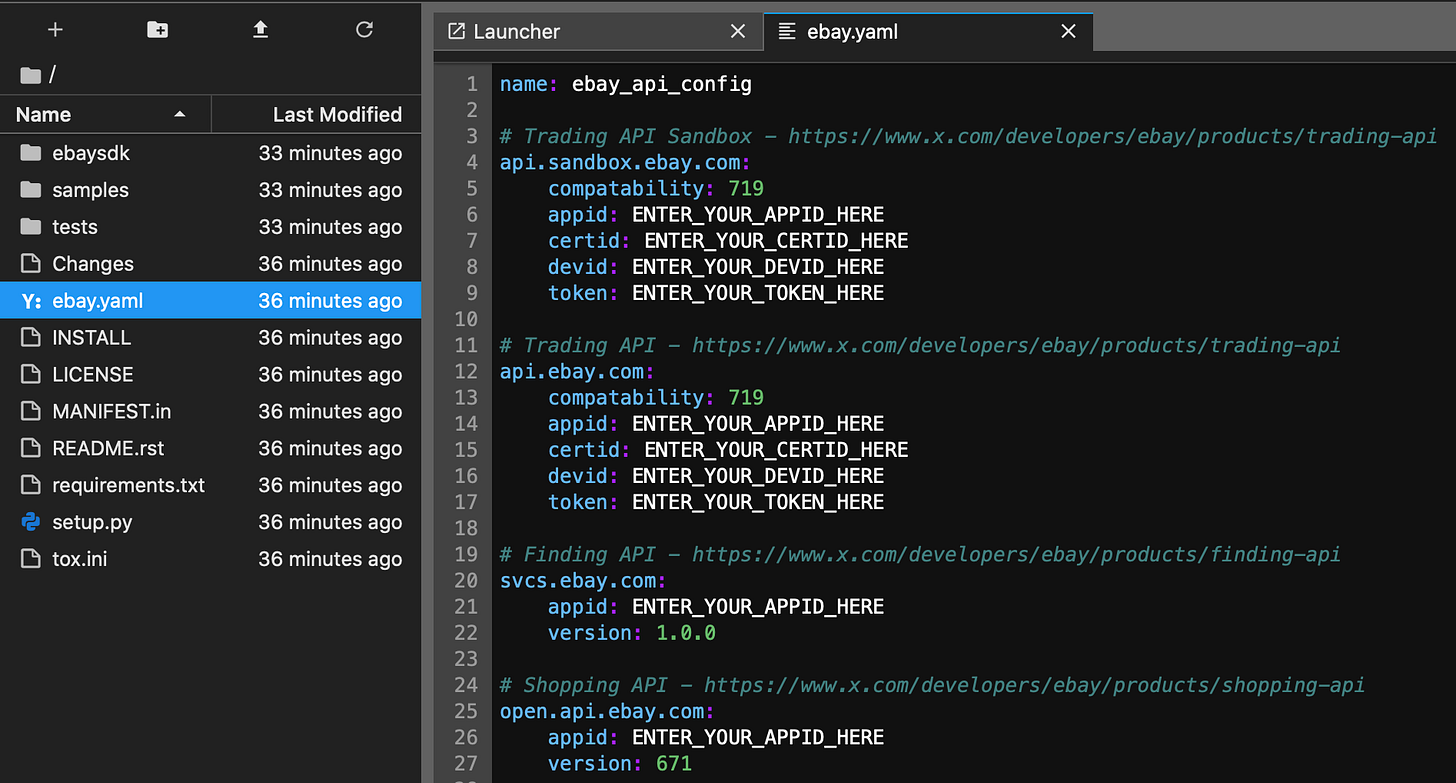
Task: Click the Last Modified column header
Action: tap(337, 114)
